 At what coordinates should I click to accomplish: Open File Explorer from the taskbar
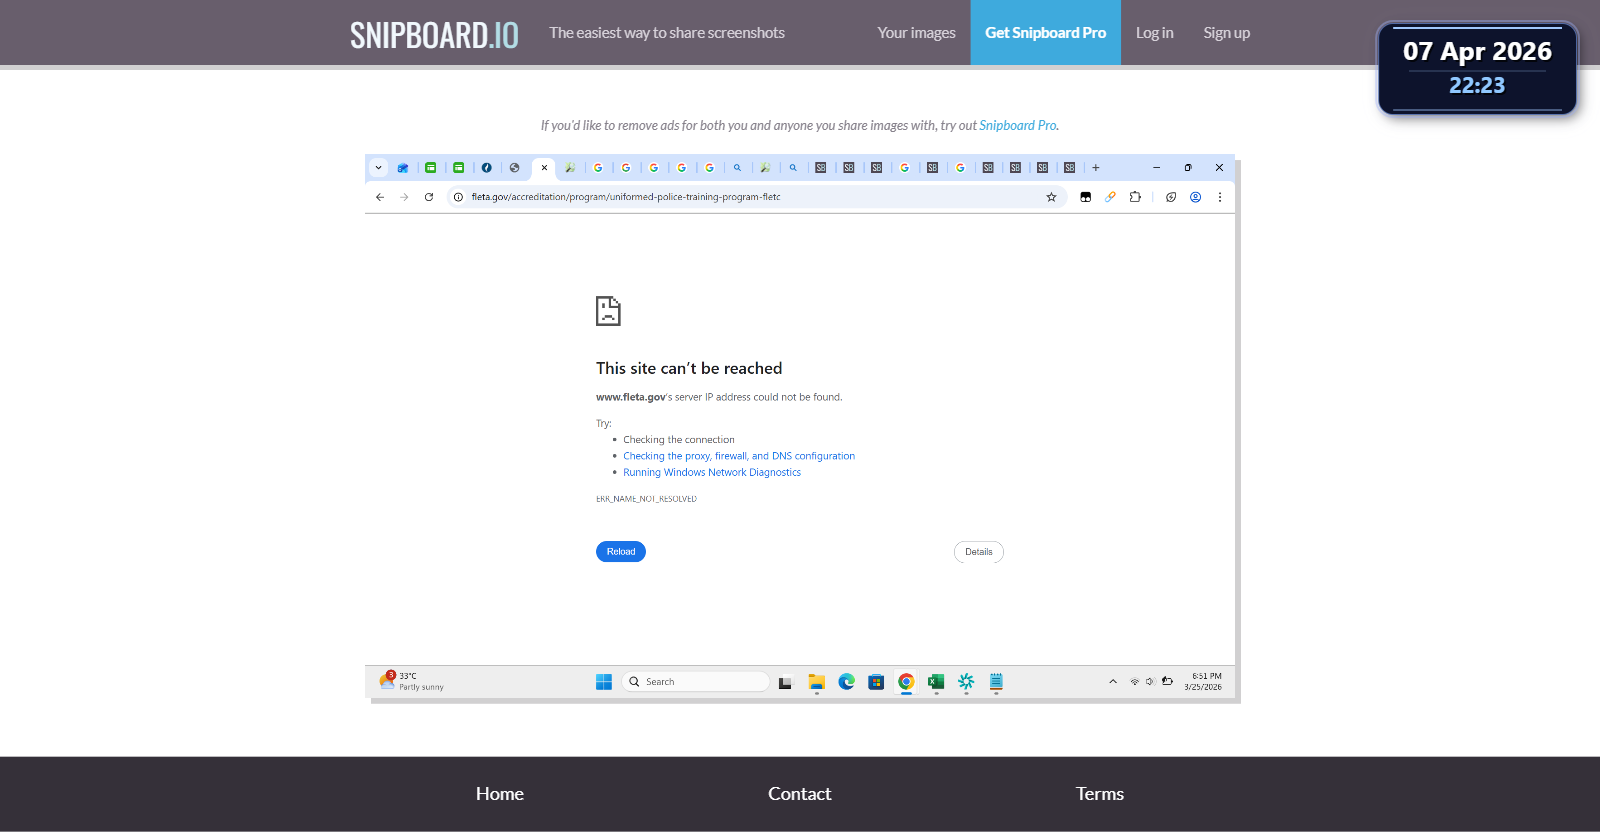[817, 682]
